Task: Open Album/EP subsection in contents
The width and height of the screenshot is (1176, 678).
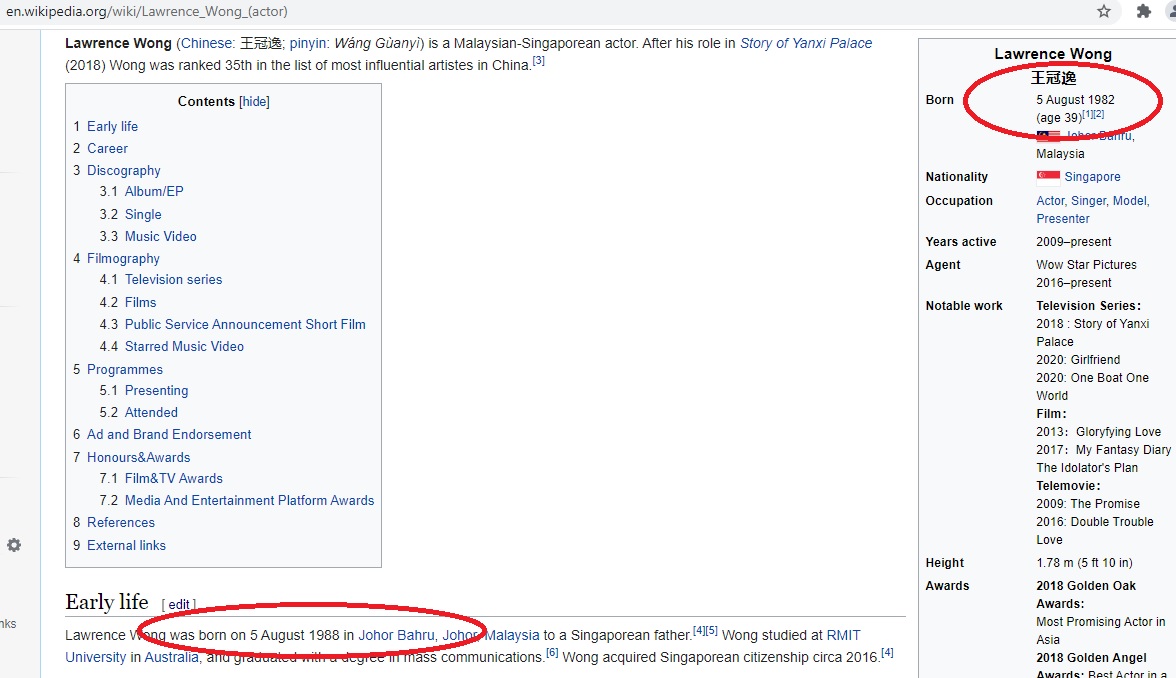Action: pyautogui.click(x=154, y=191)
